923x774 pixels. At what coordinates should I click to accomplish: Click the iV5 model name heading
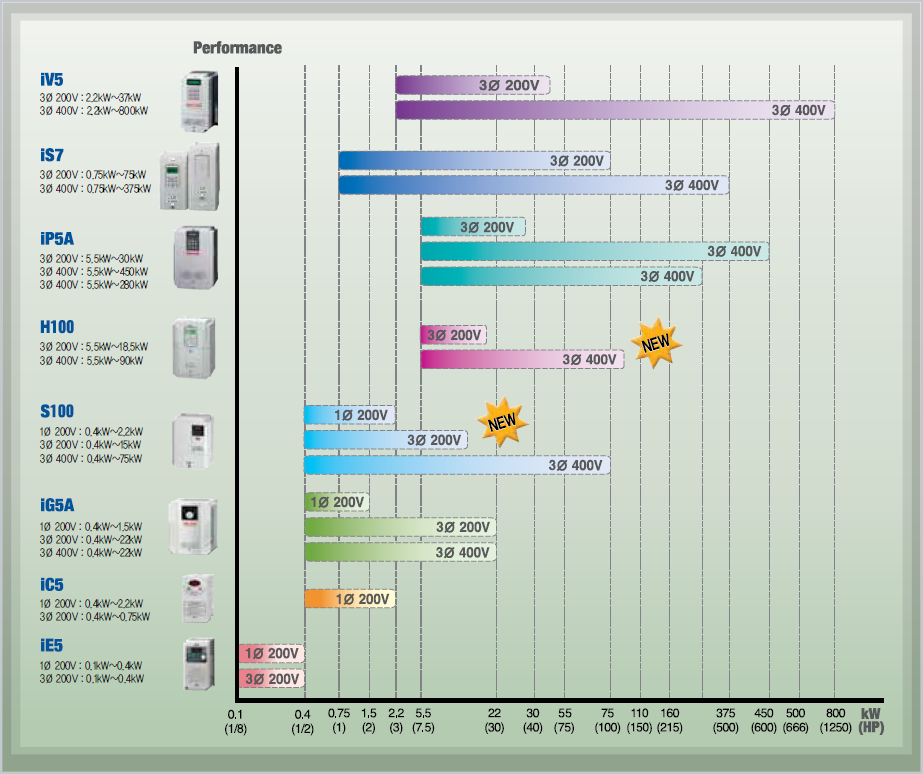click(x=53, y=78)
